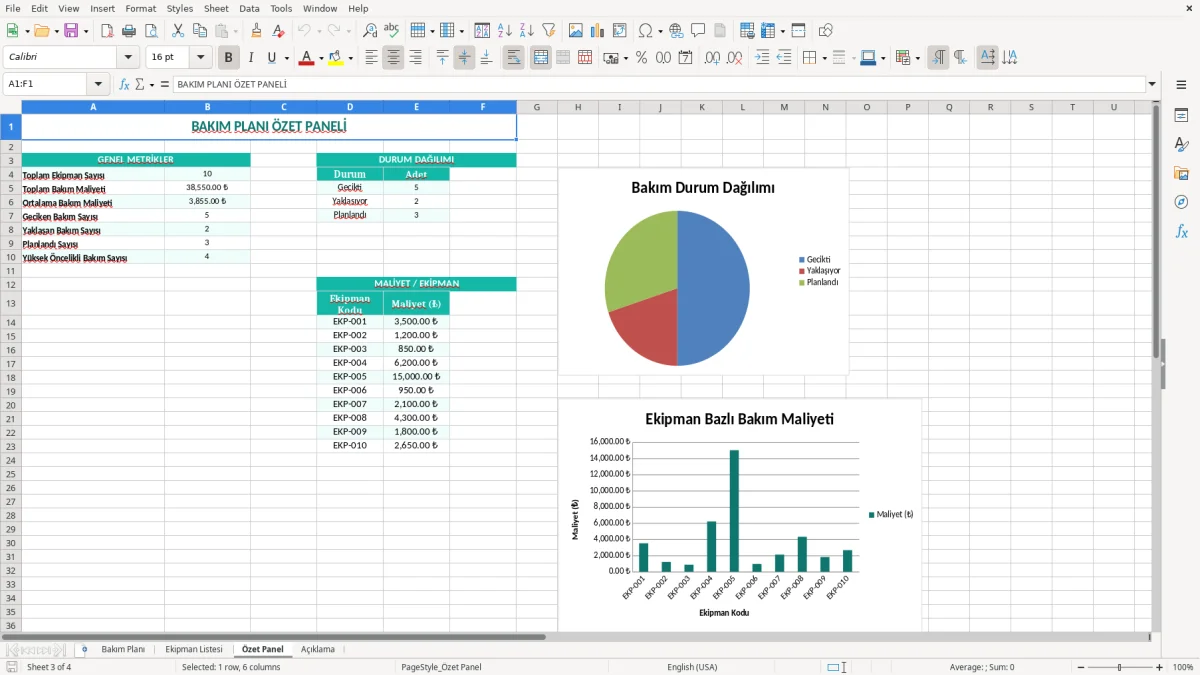Toggle Bold formatting
The width and height of the screenshot is (1200, 675).
point(229,58)
